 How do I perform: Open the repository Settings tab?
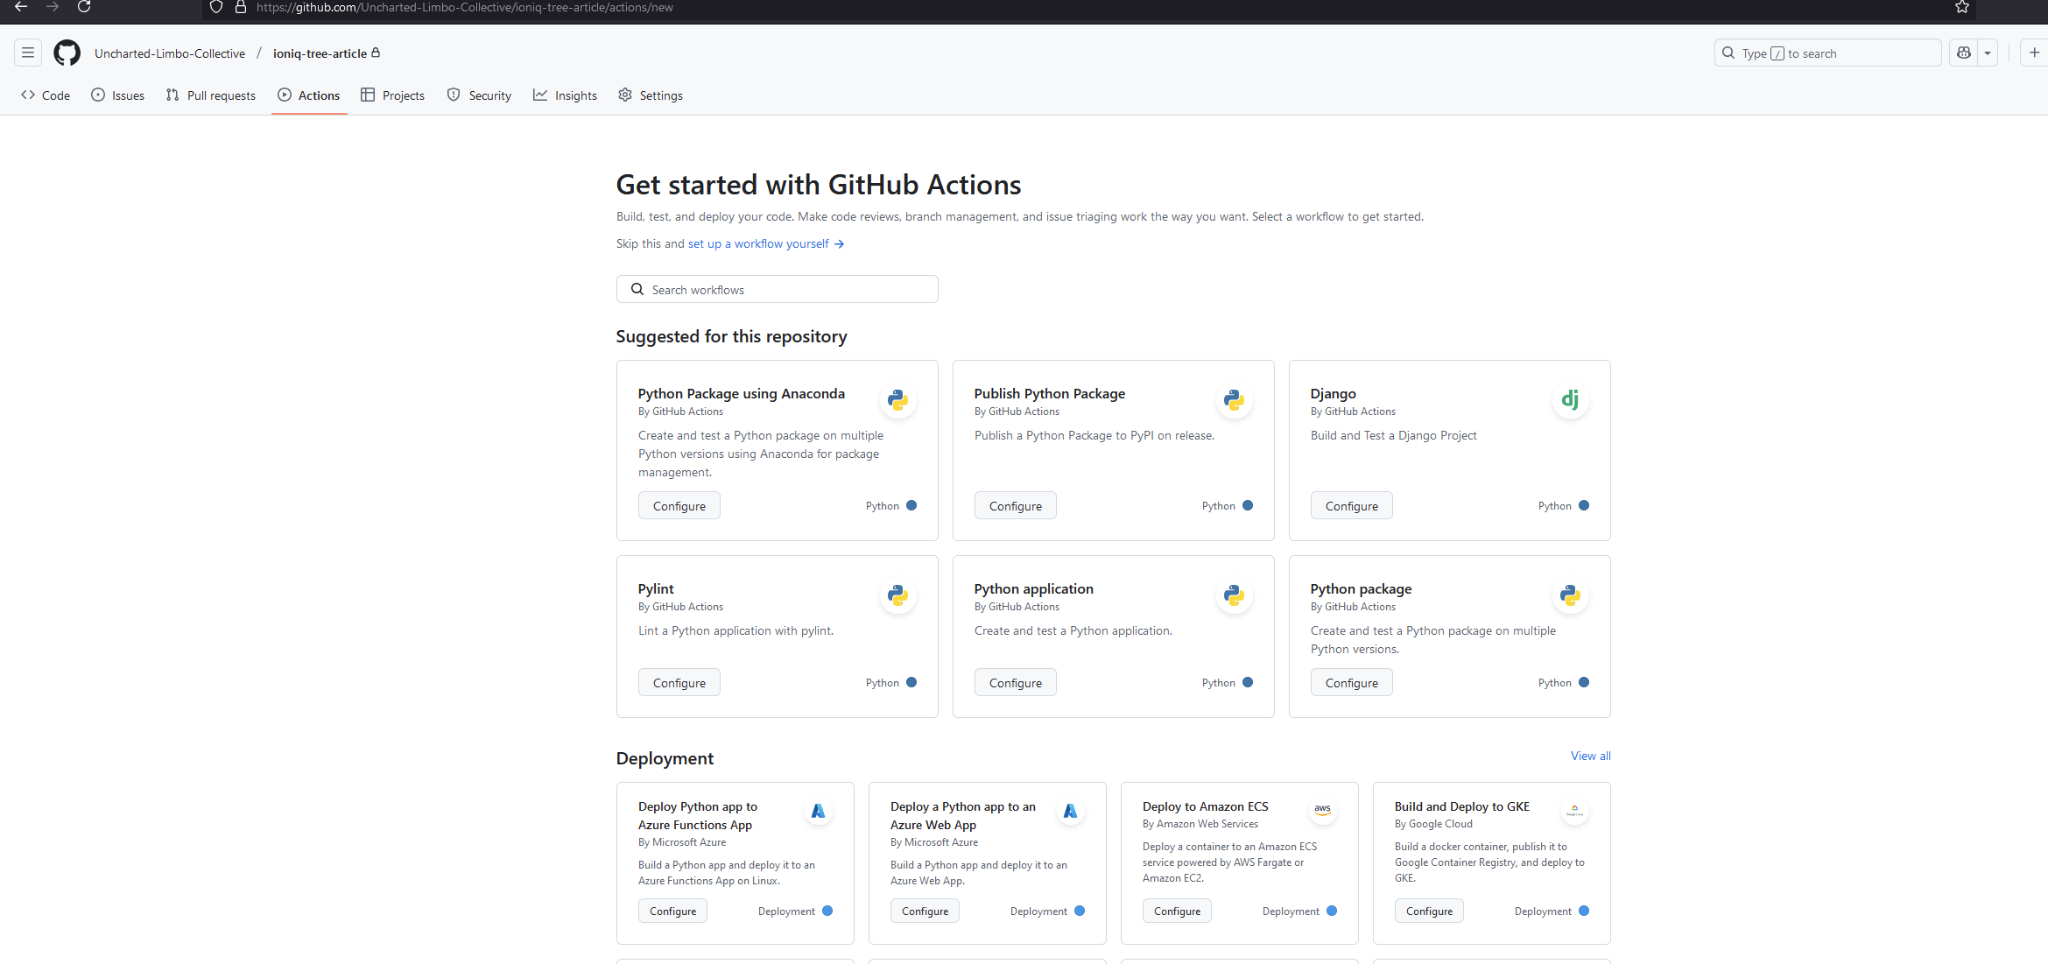[650, 95]
